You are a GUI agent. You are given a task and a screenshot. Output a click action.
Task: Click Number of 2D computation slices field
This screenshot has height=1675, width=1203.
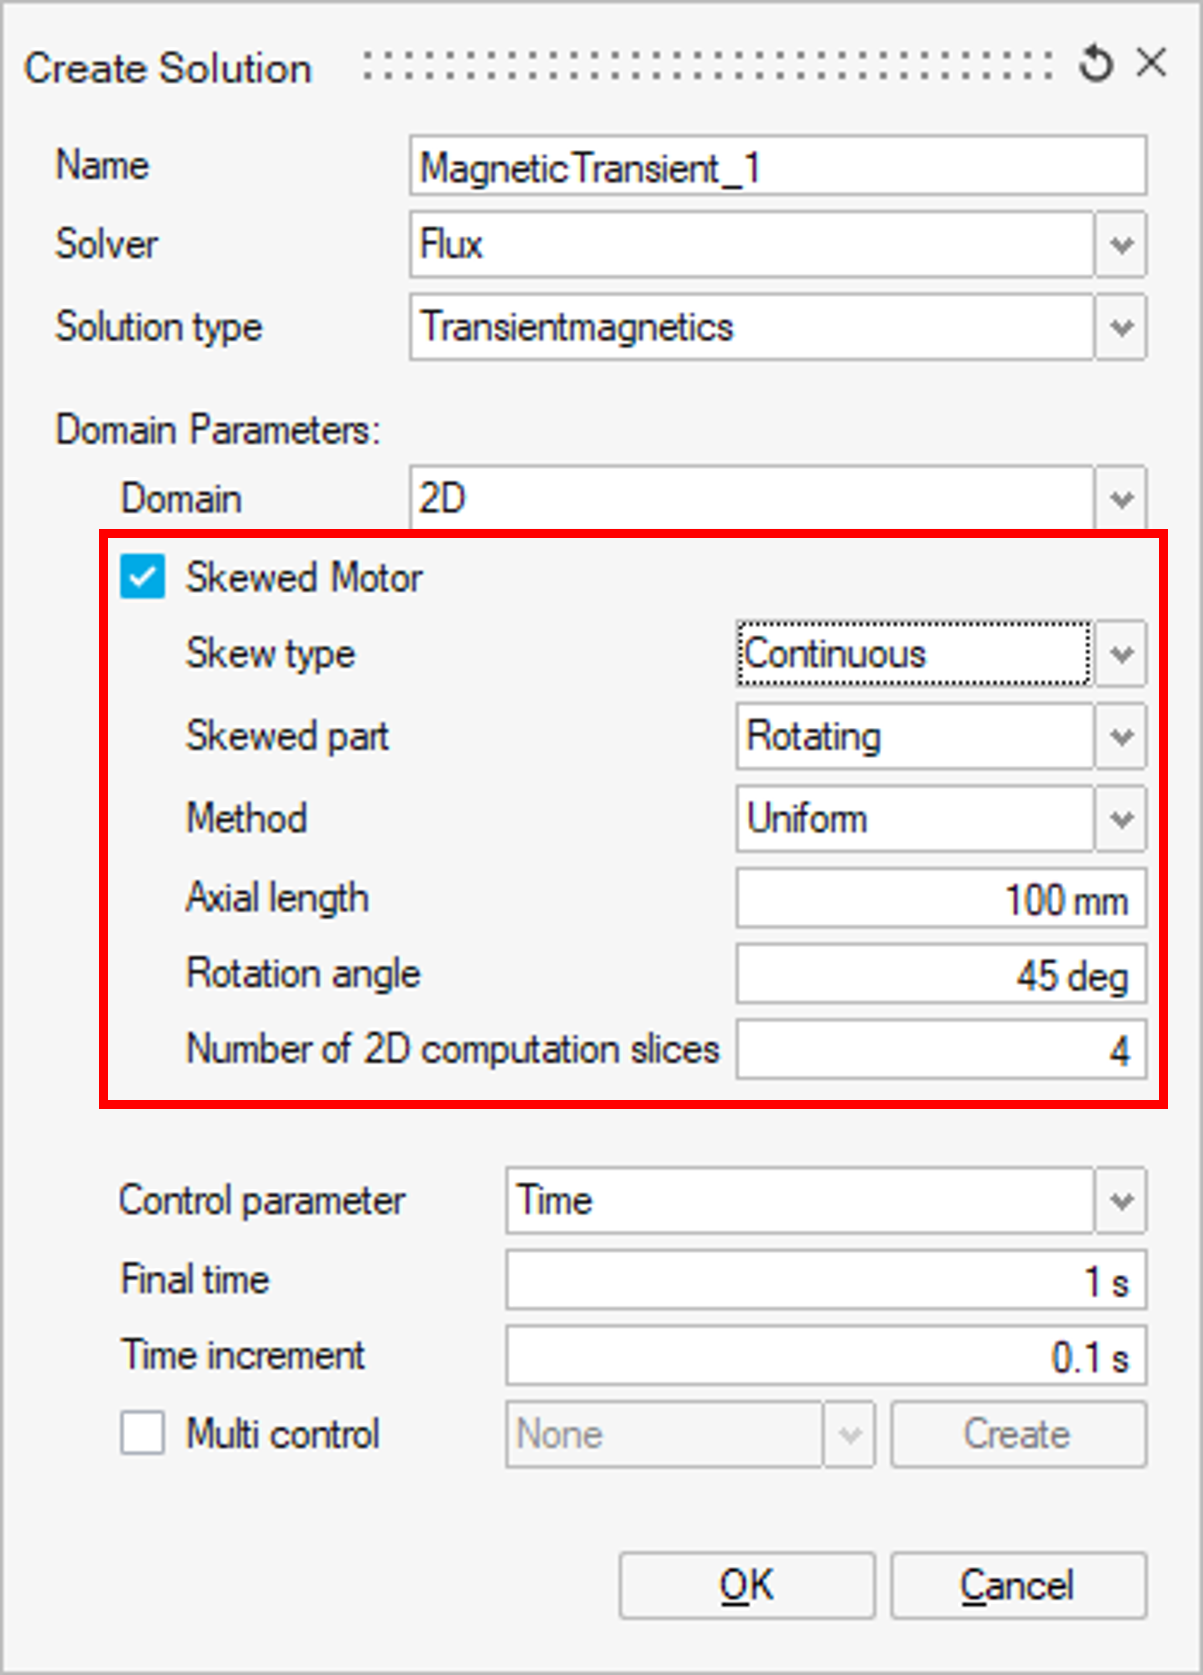[x=940, y=1050]
